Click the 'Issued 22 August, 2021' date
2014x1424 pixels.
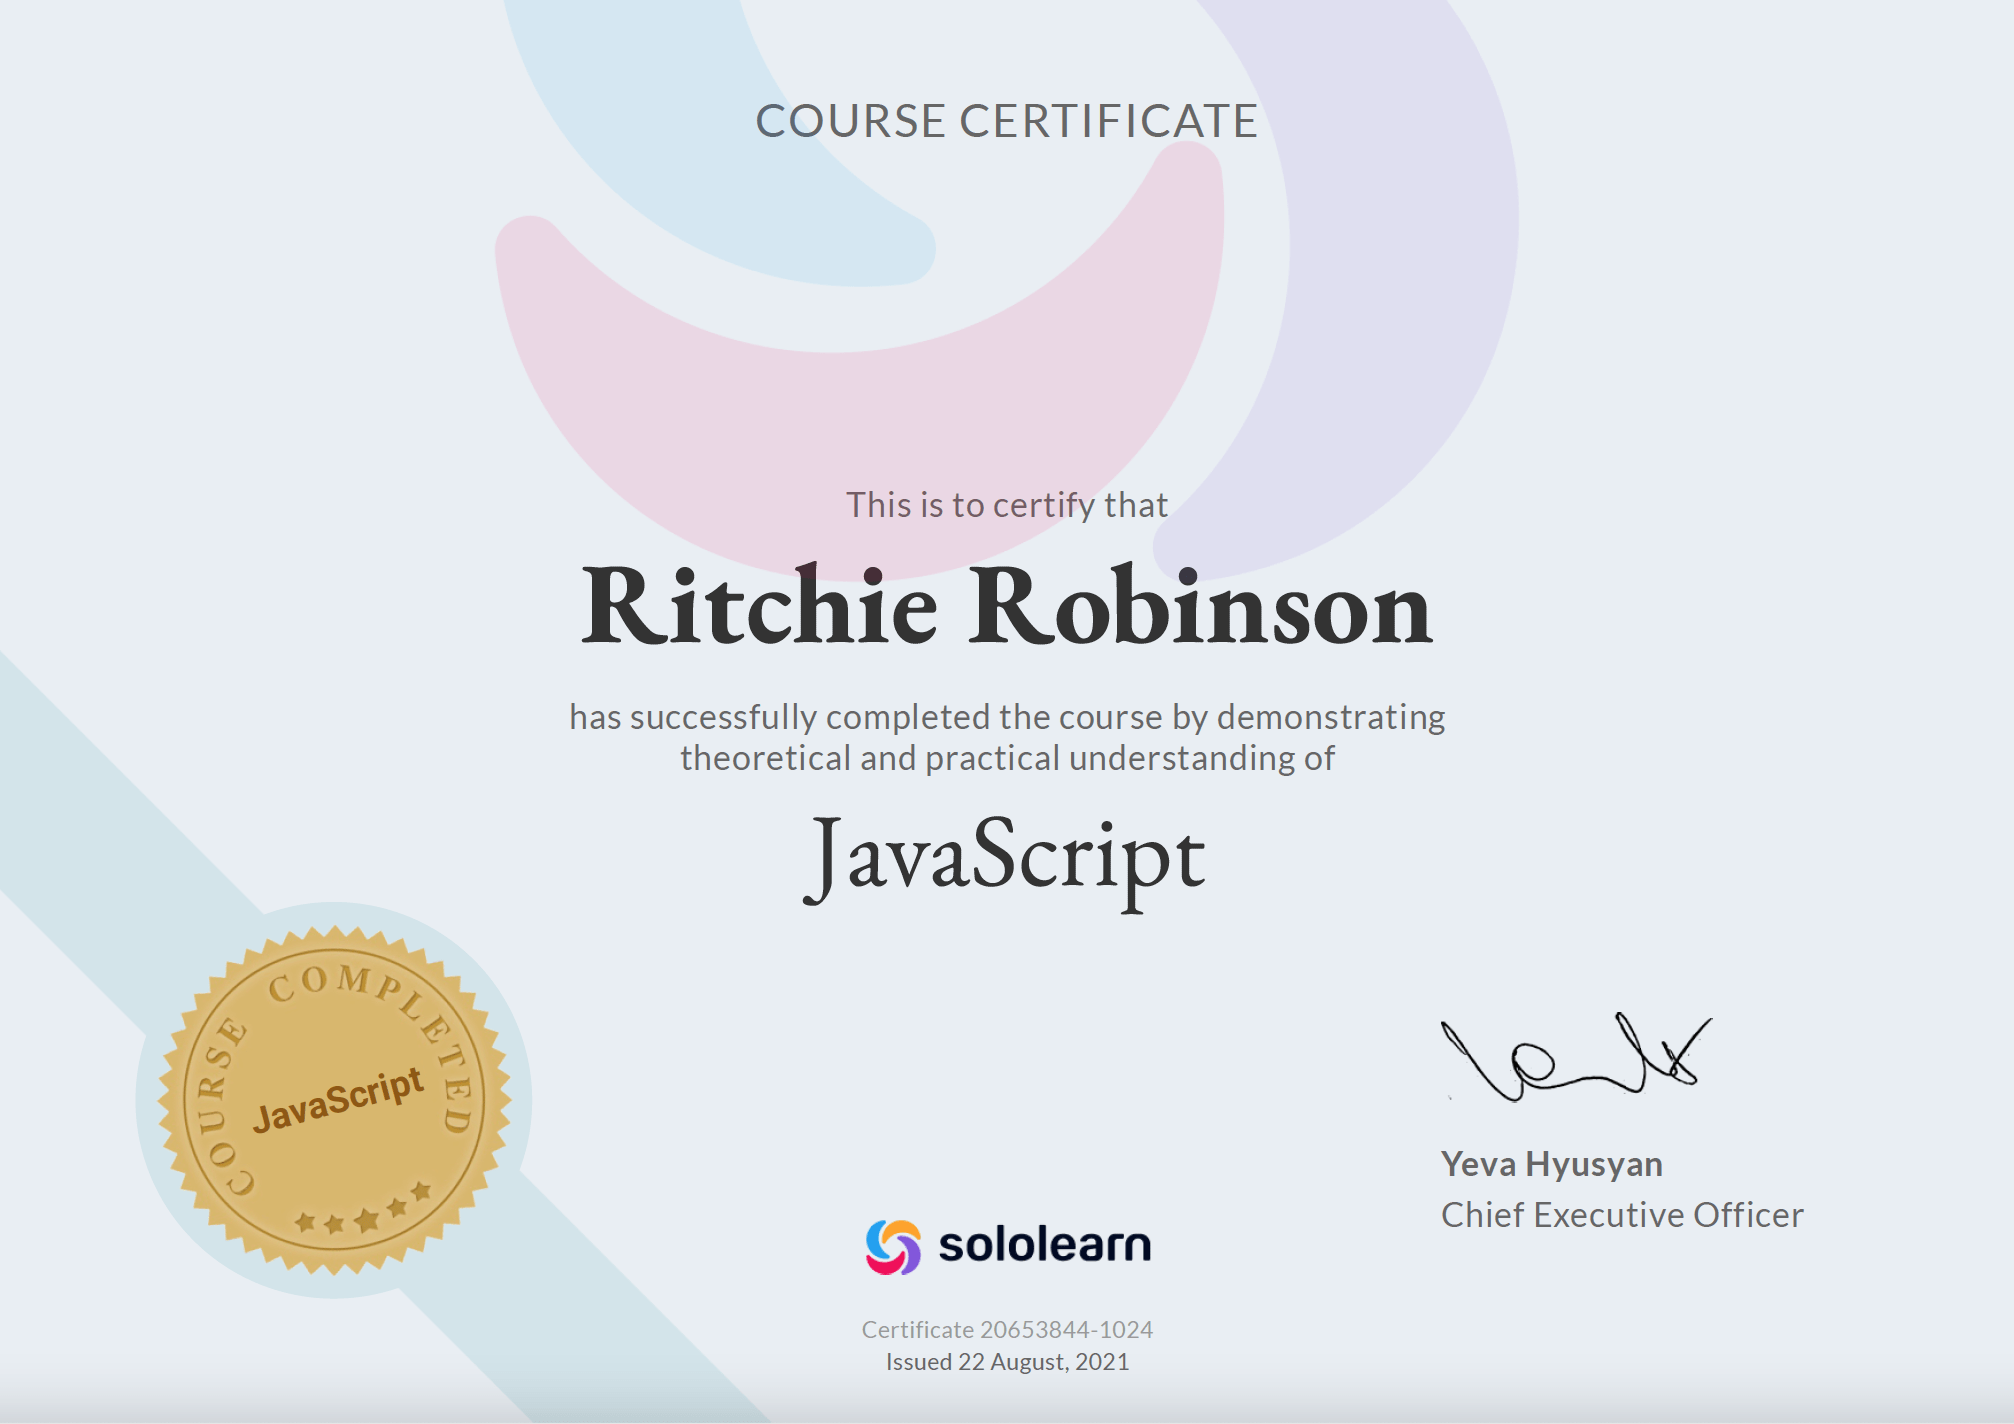pyautogui.click(x=1007, y=1362)
